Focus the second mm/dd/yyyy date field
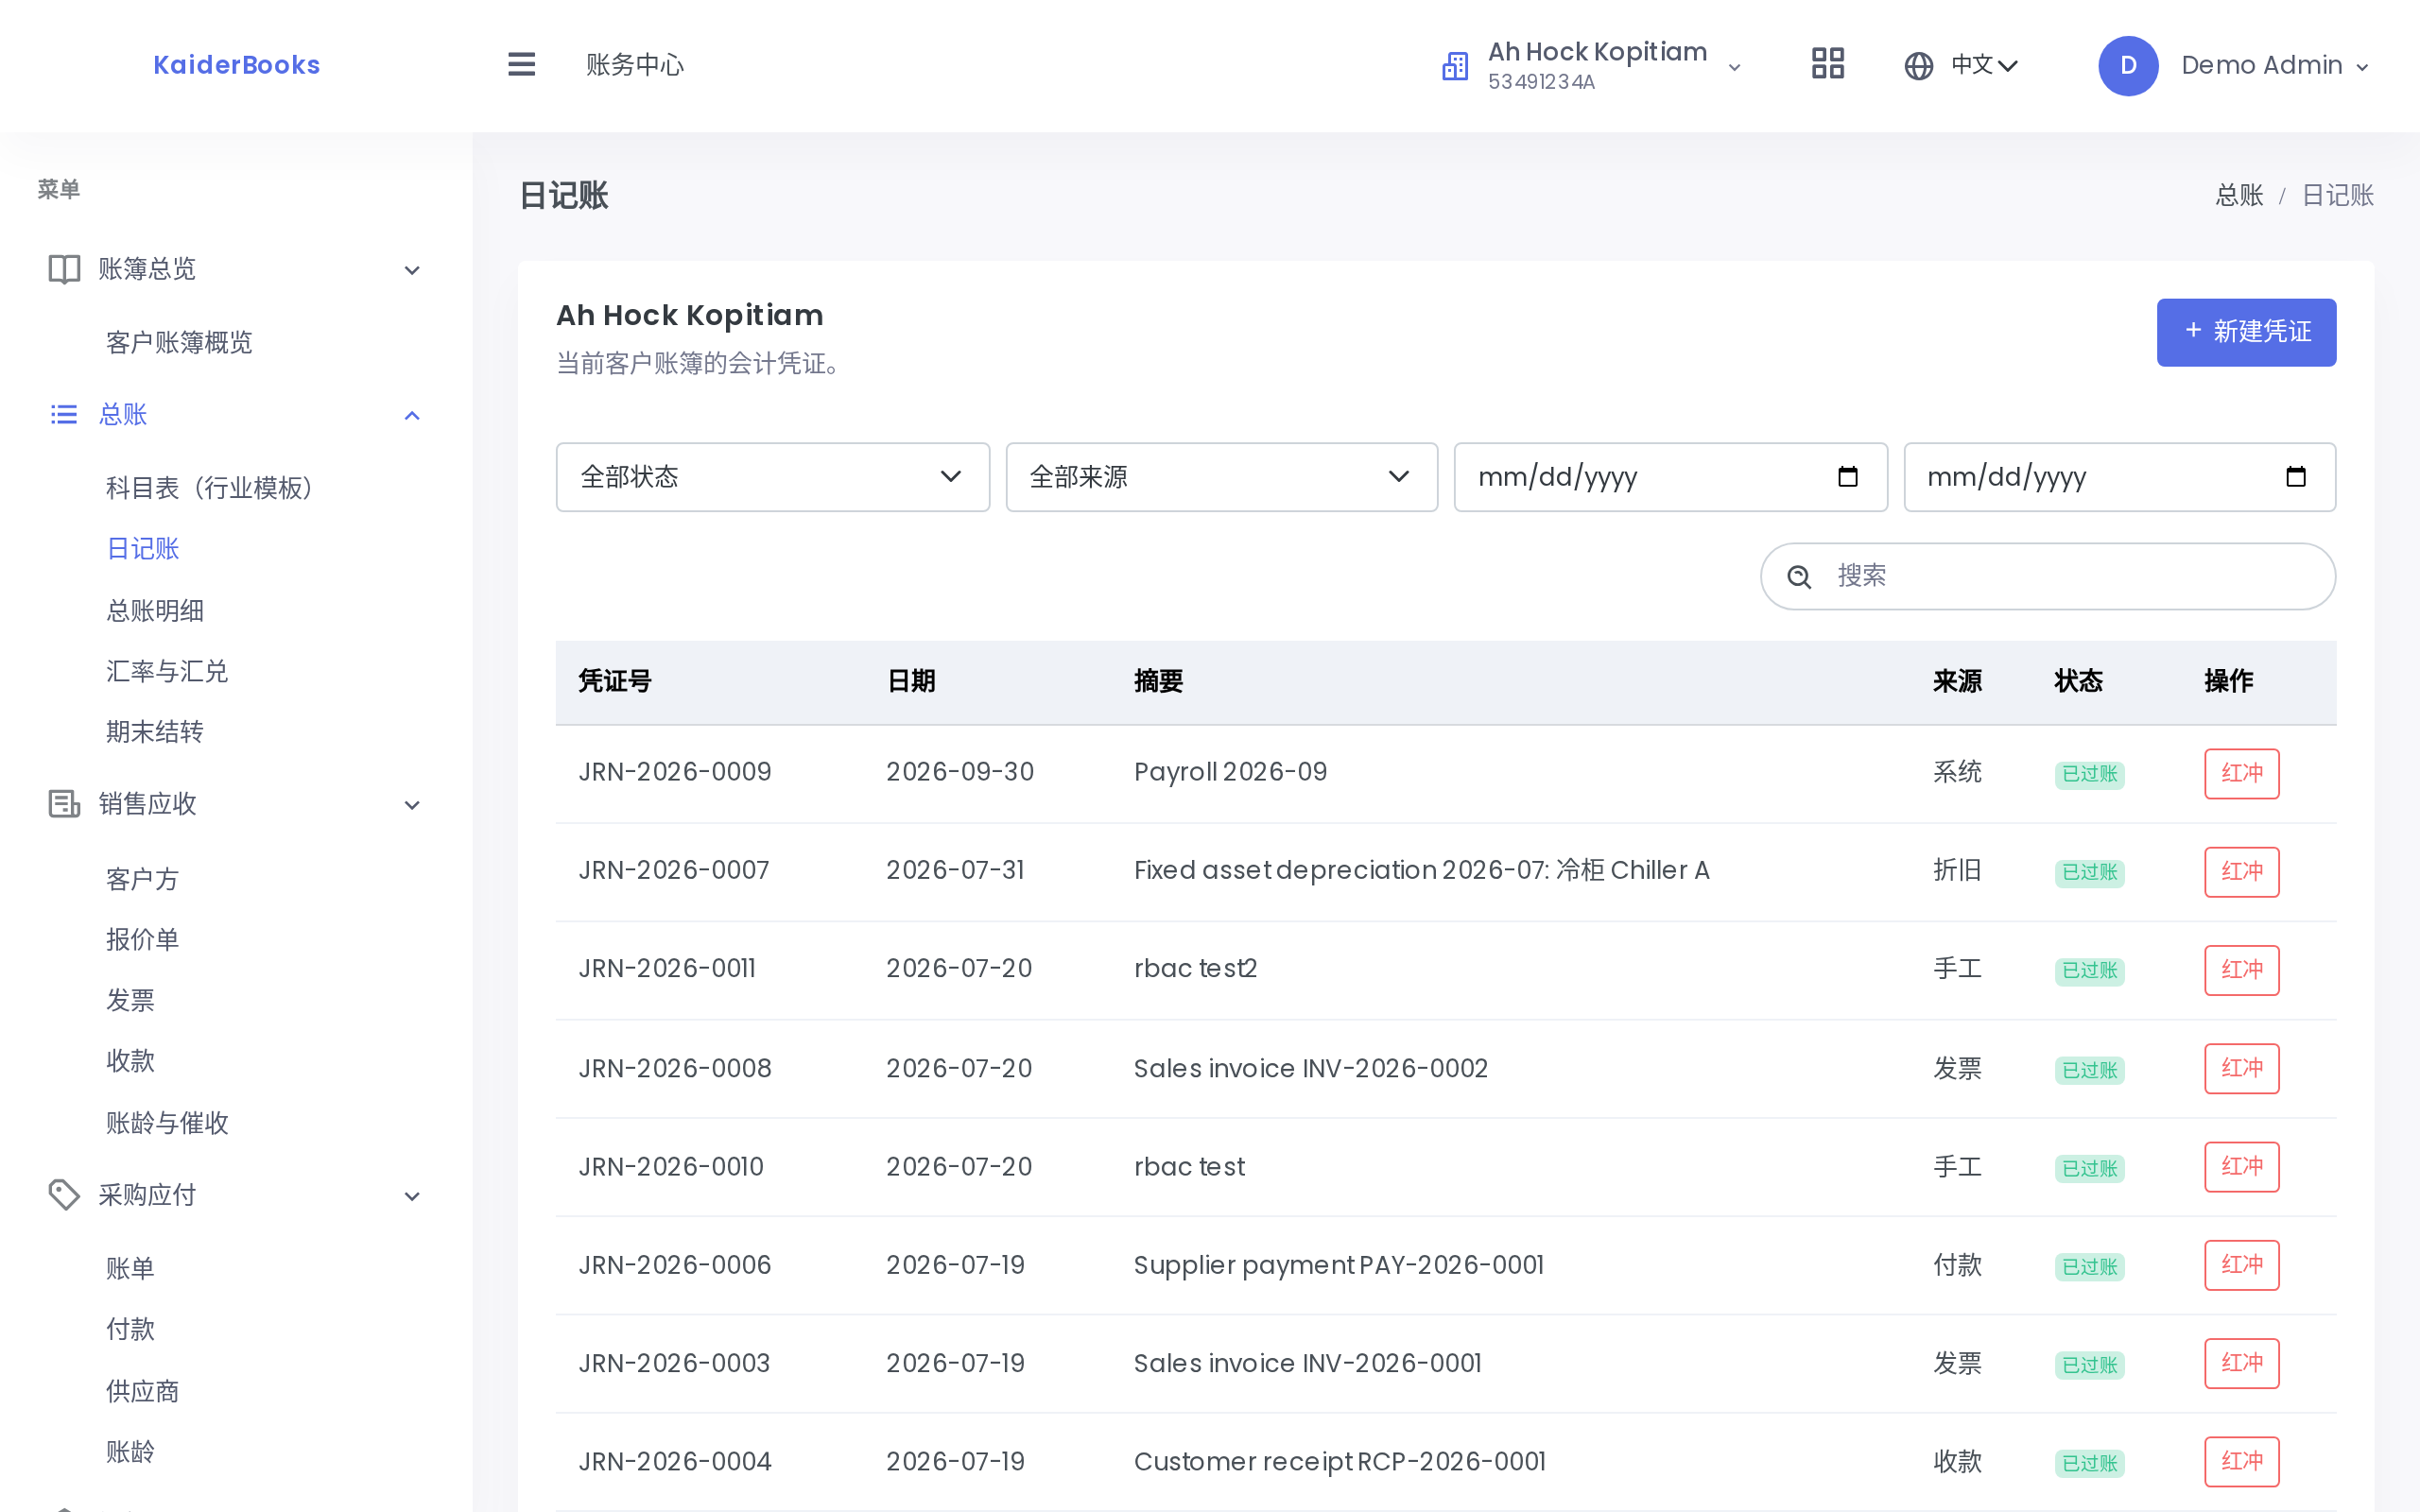 [2119, 477]
